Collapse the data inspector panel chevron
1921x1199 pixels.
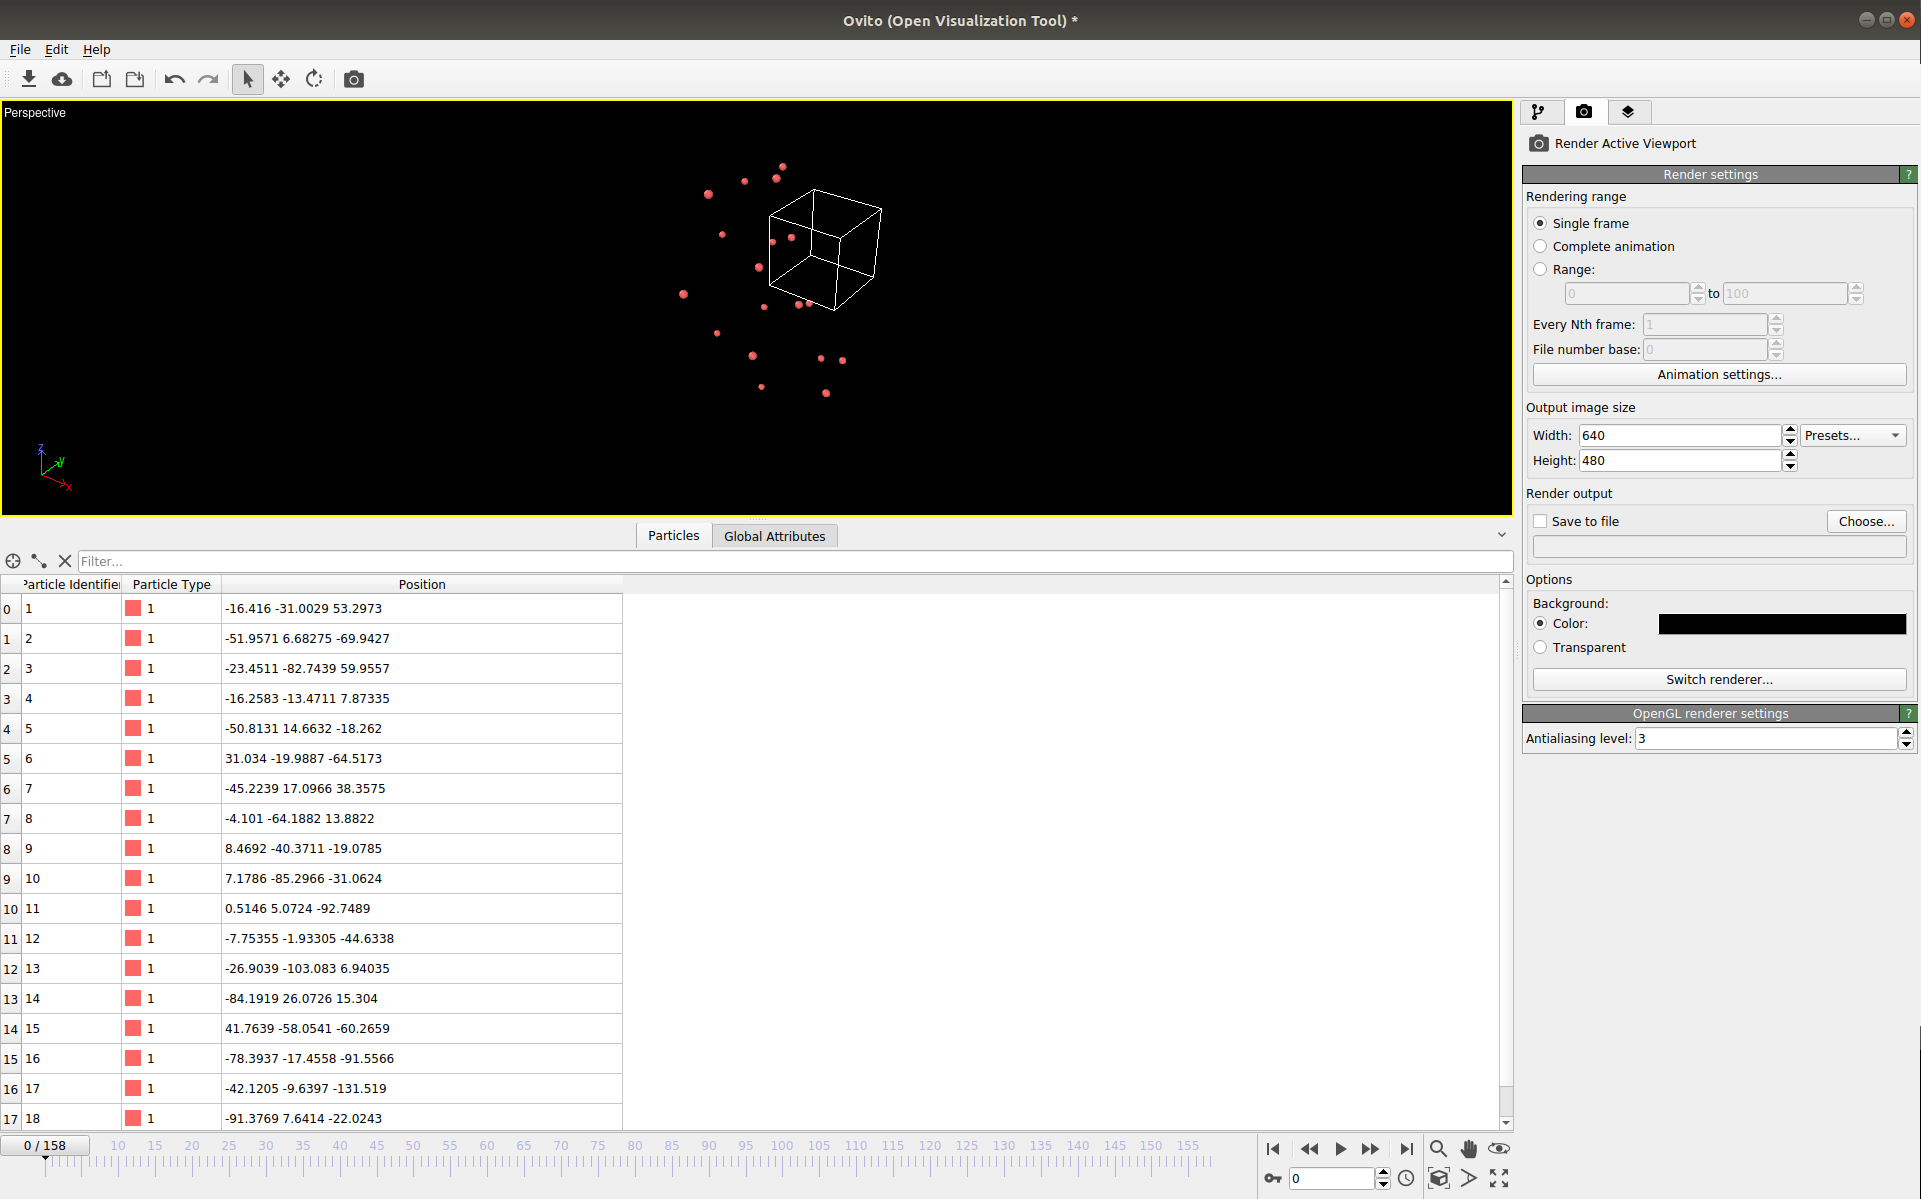(x=1501, y=535)
